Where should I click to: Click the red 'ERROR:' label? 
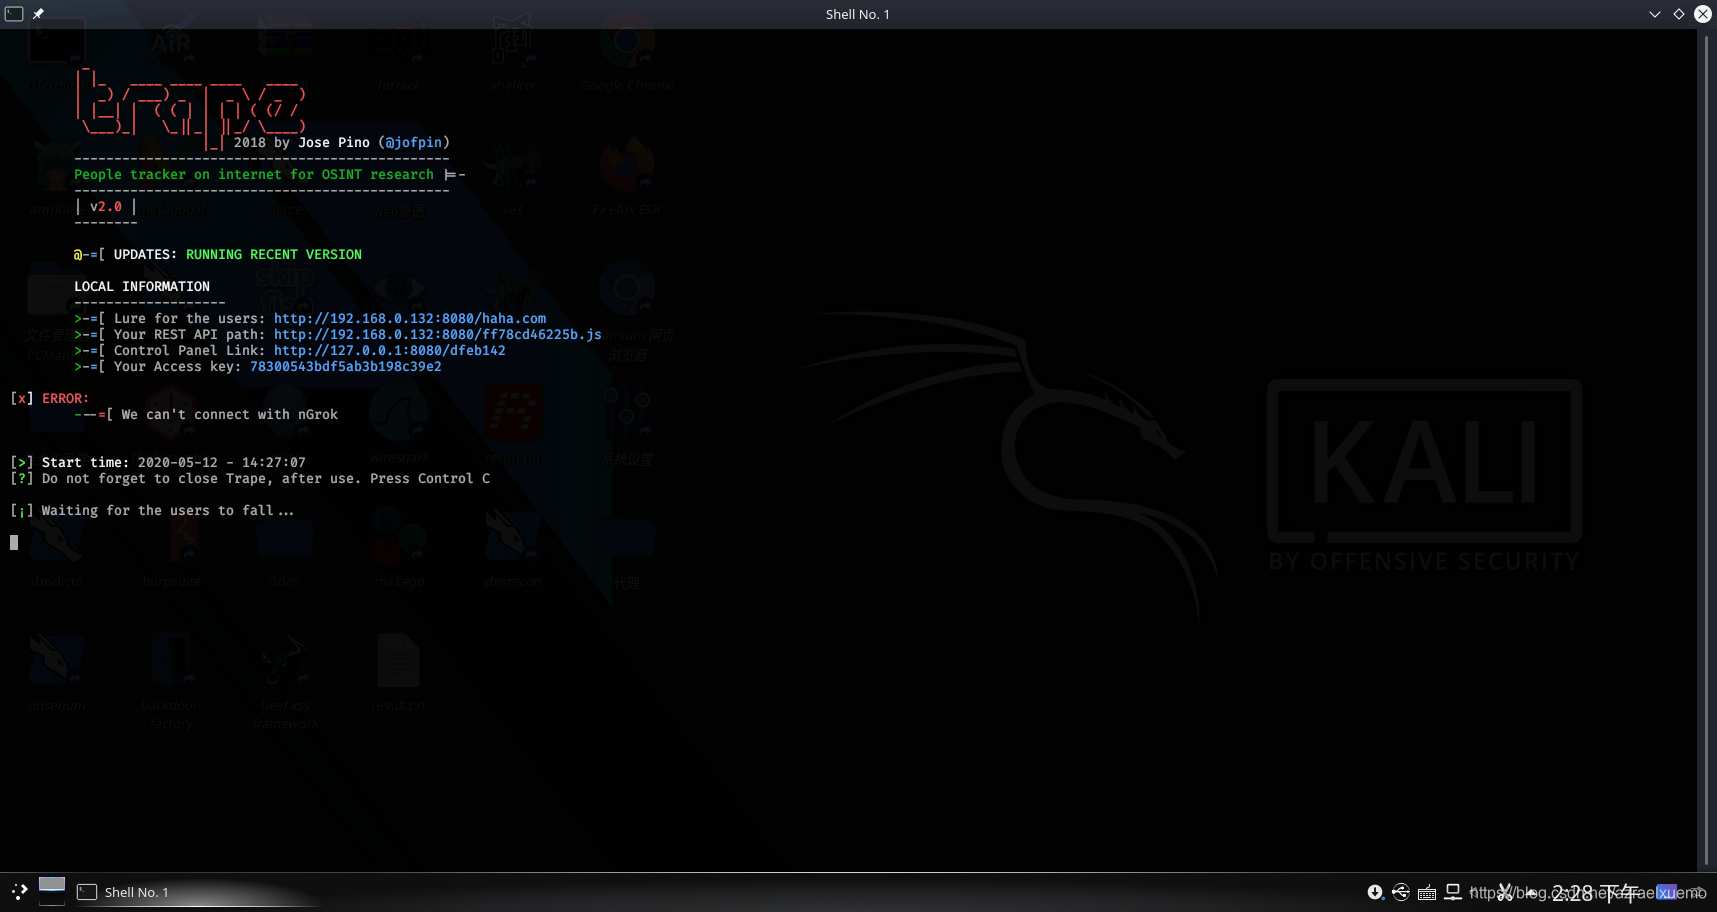click(x=65, y=399)
